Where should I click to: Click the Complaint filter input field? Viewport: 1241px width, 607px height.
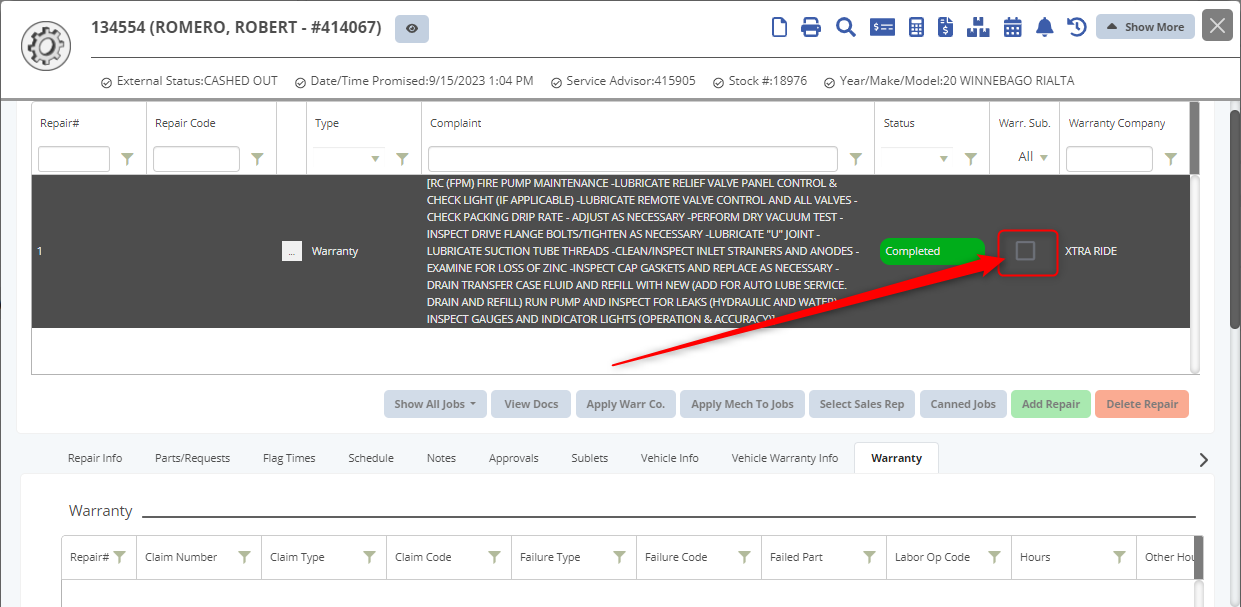pyautogui.click(x=633, y=158)
